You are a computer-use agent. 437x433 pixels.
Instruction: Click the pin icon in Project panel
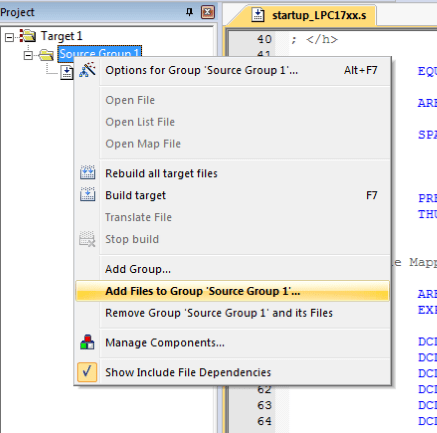tap(189, 13)
